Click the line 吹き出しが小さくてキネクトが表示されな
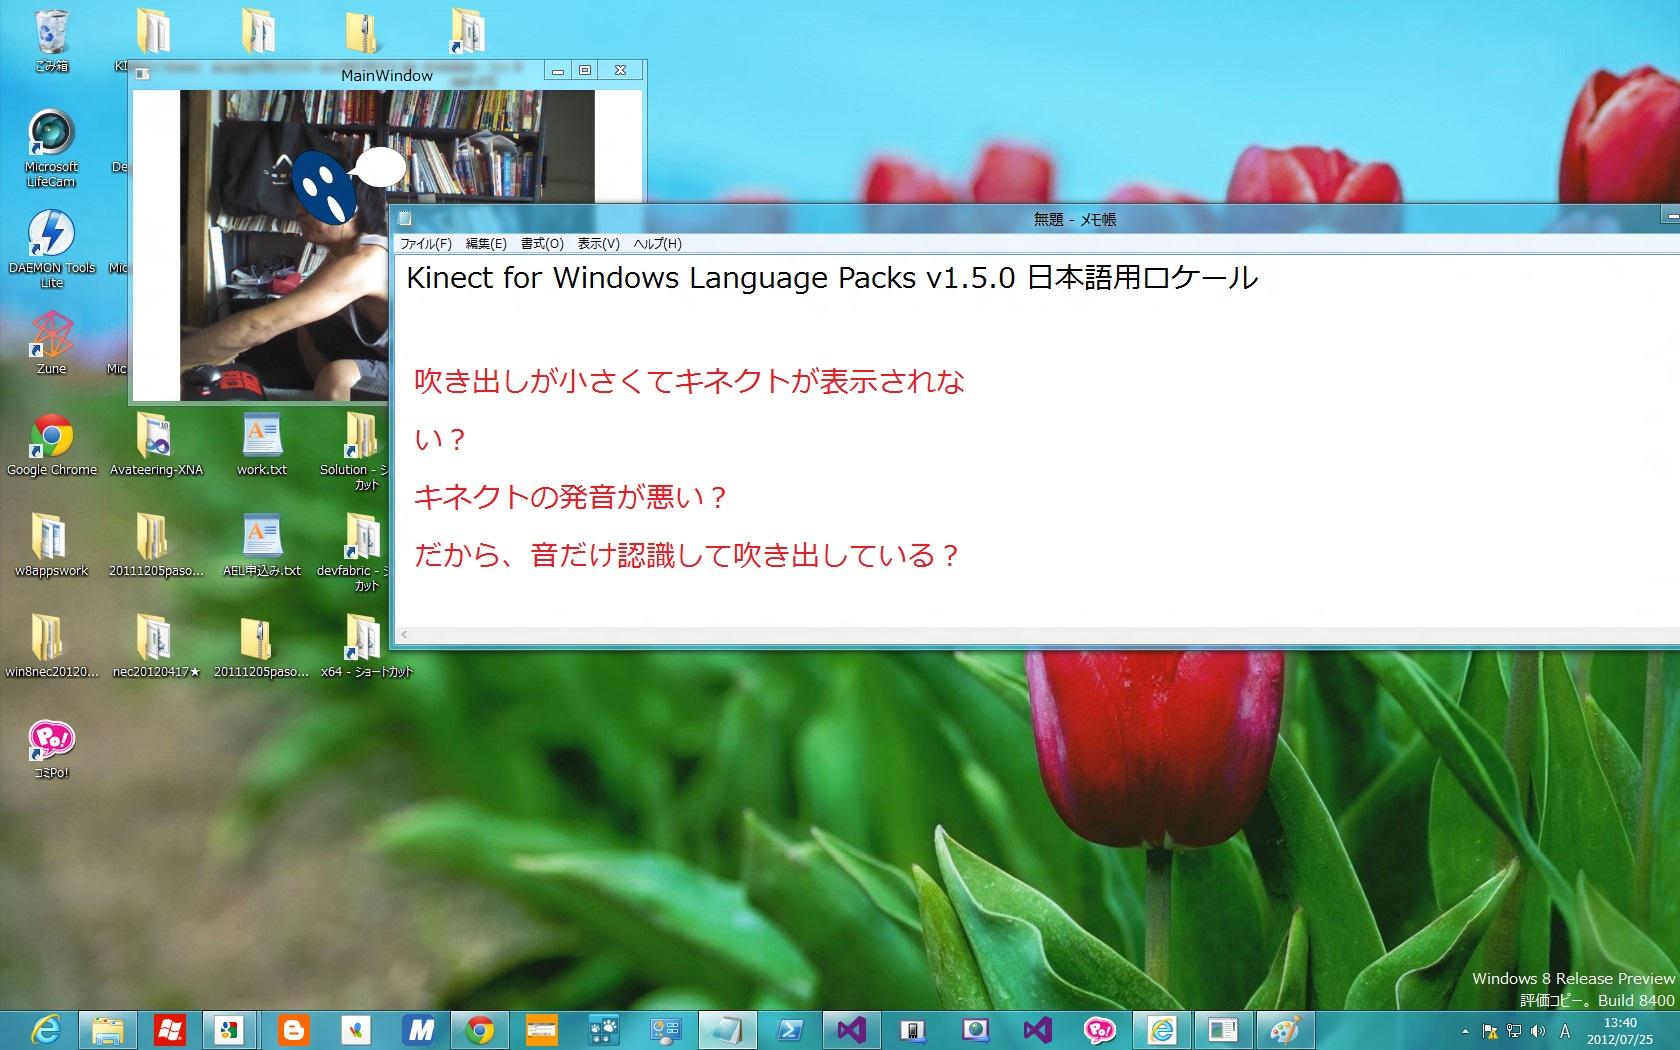The width and height of the screenshot is (1680, 1050). coord(689,381)
